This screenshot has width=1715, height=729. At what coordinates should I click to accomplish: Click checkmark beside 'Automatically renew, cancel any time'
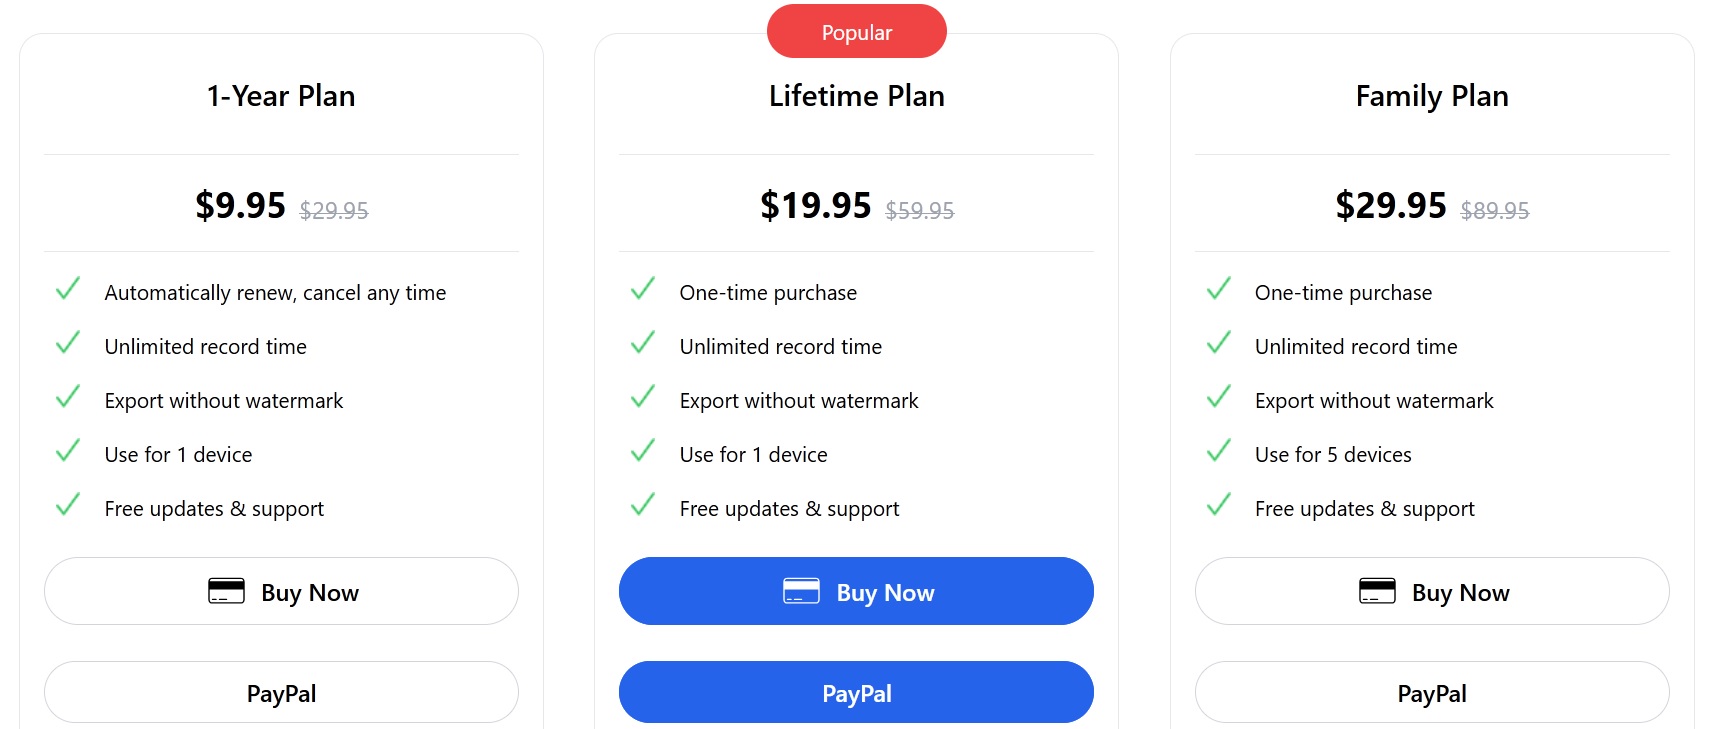68,290
